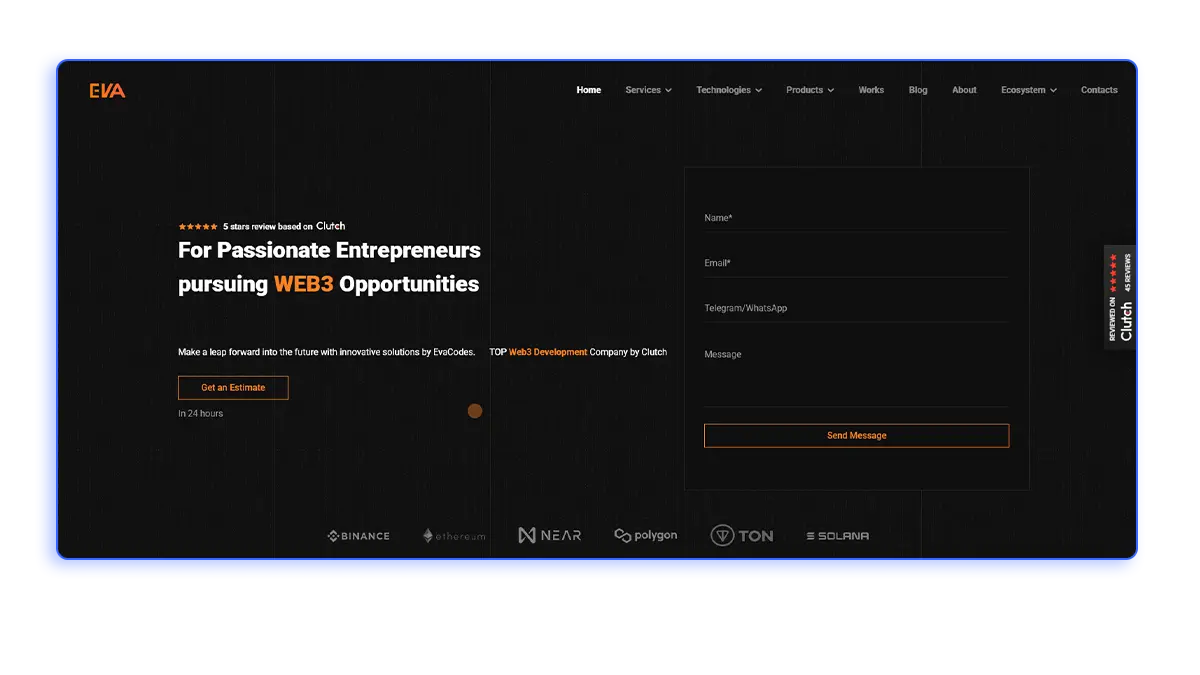
Task: Expand the Services dropdown
Action: [x=648, y=90]
